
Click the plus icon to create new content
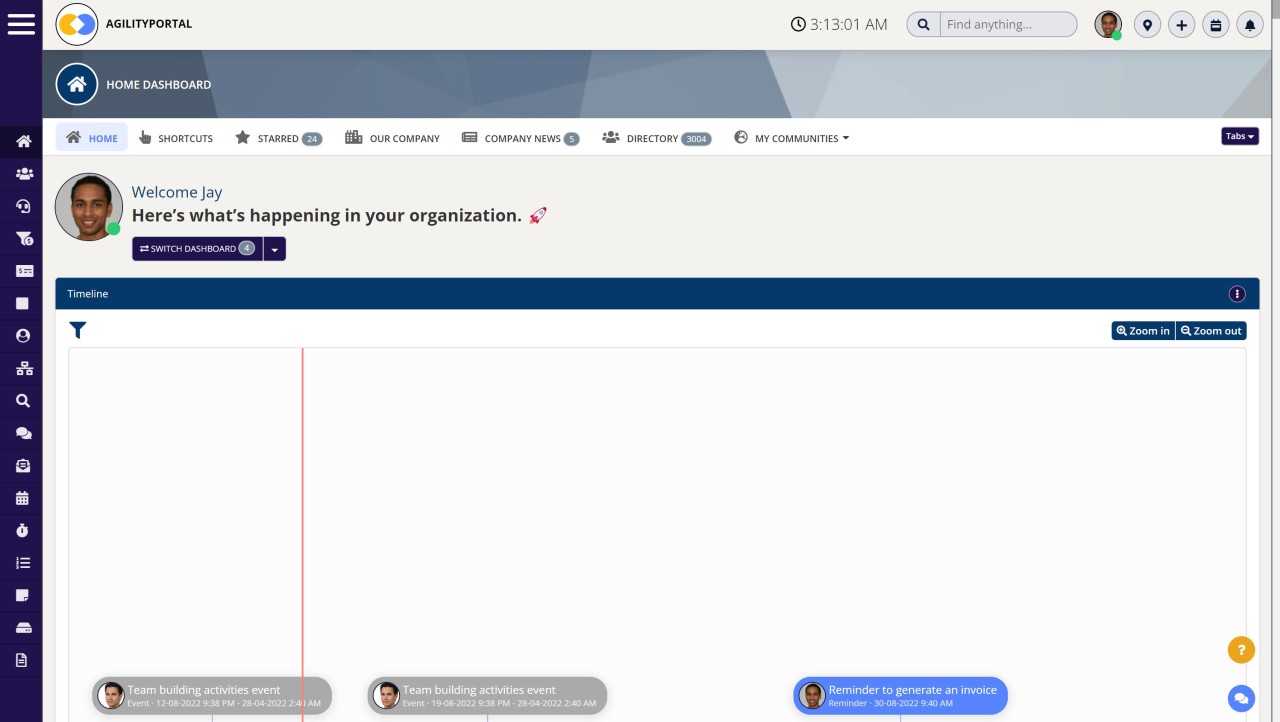pos(1181,24)
